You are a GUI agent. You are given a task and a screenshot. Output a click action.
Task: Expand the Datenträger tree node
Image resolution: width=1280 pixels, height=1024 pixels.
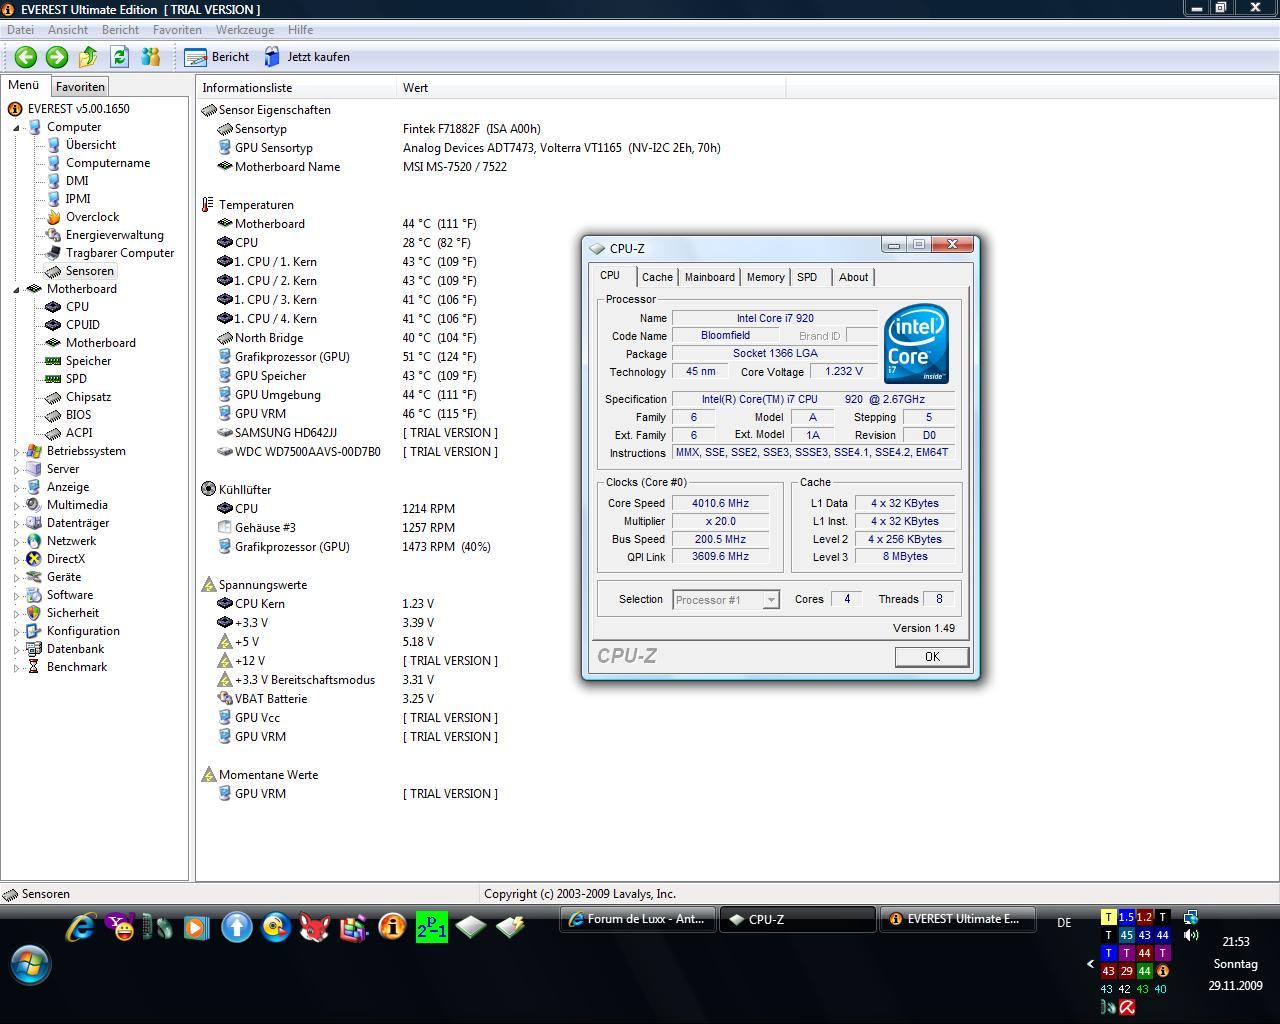pyautogui.click(x=16, y=524)
